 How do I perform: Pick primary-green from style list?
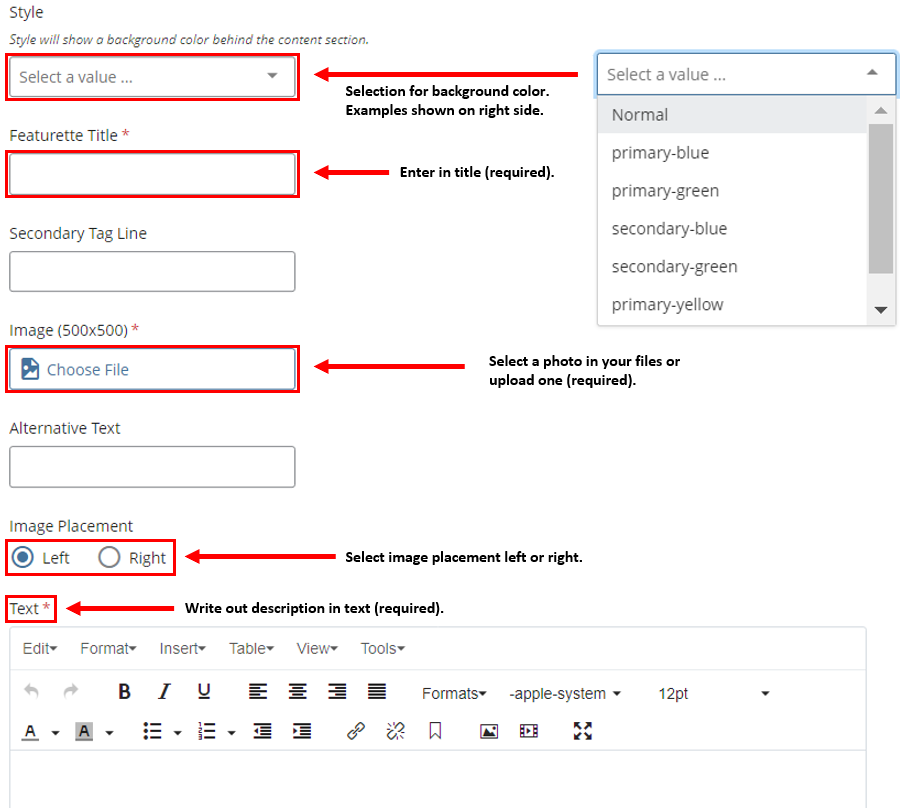click(x=665, y=191)
